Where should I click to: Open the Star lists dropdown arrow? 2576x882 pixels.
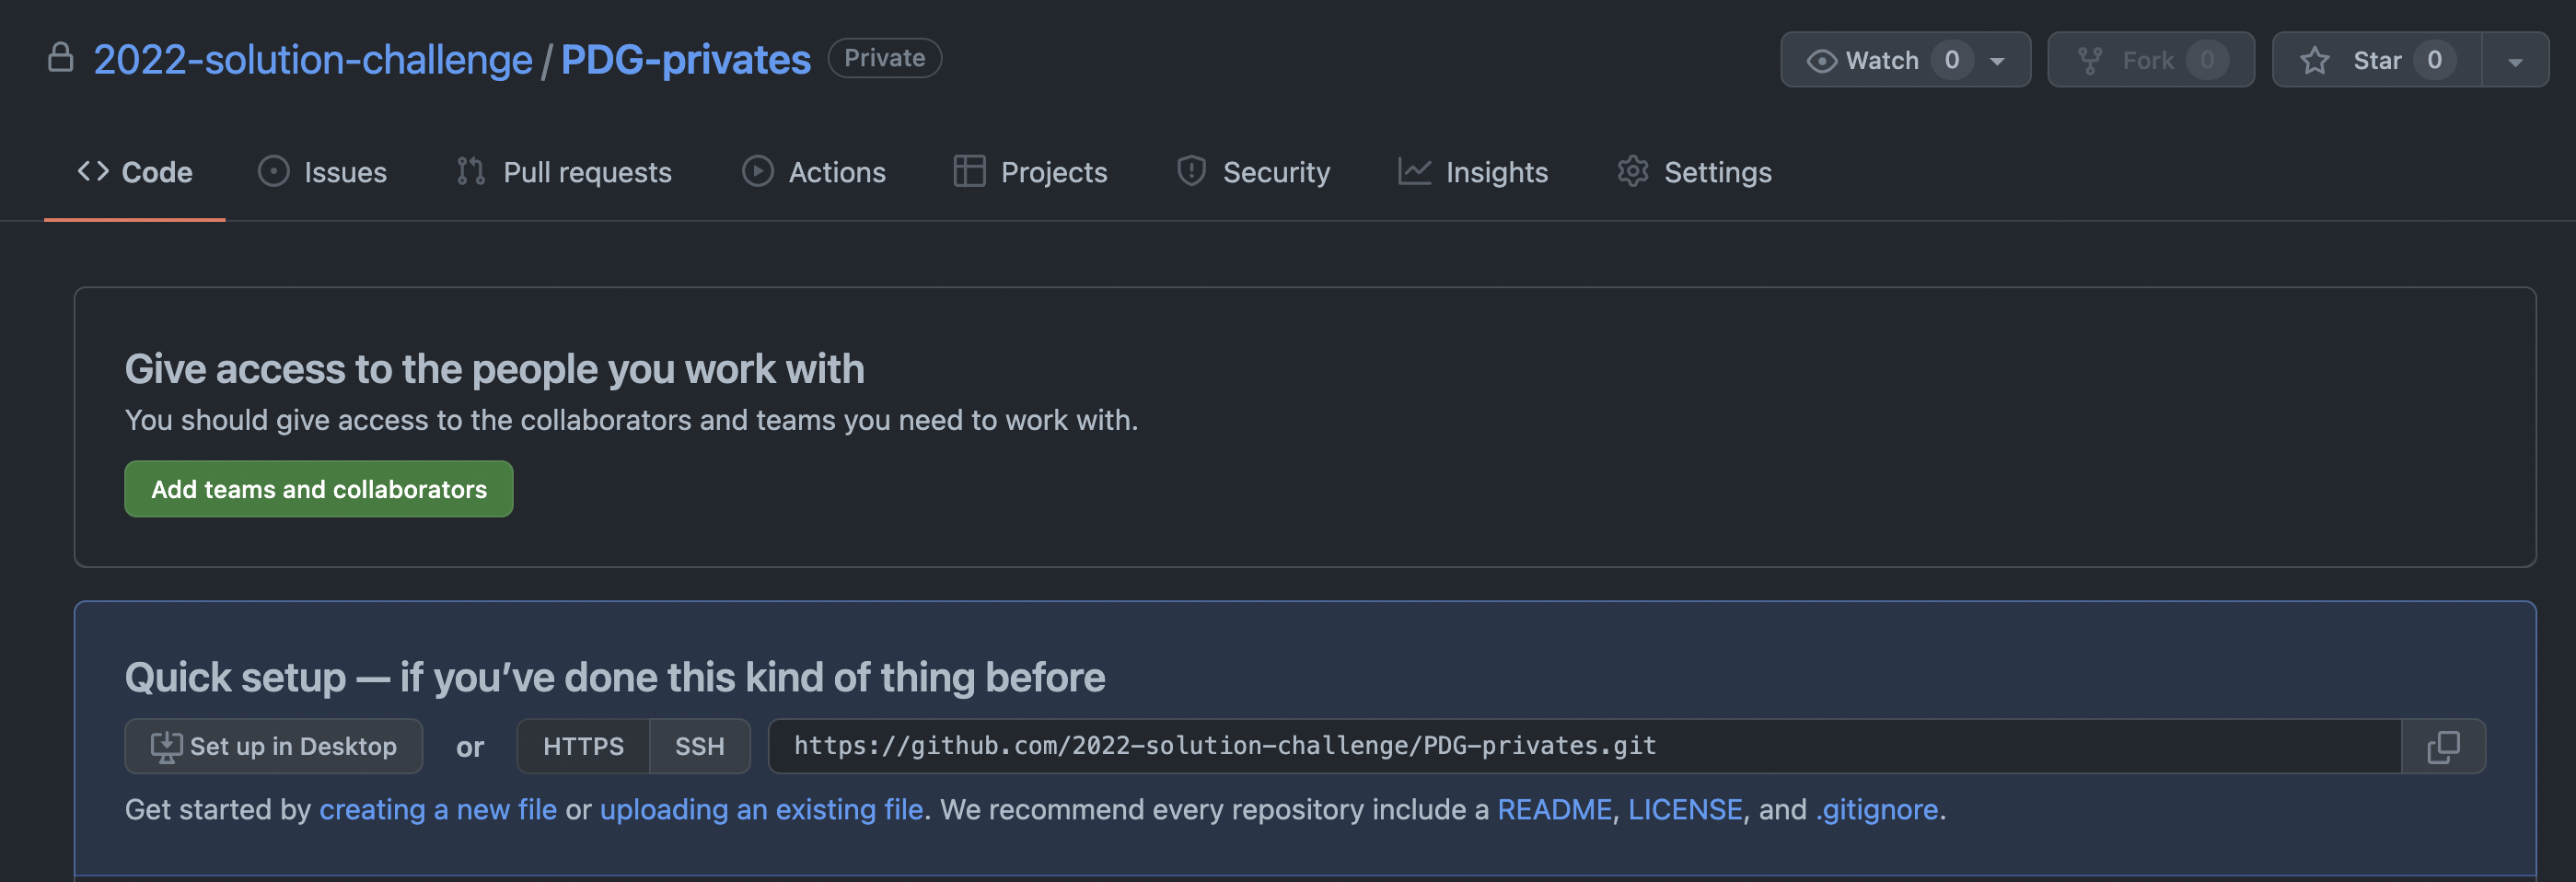coord(2515,61)
